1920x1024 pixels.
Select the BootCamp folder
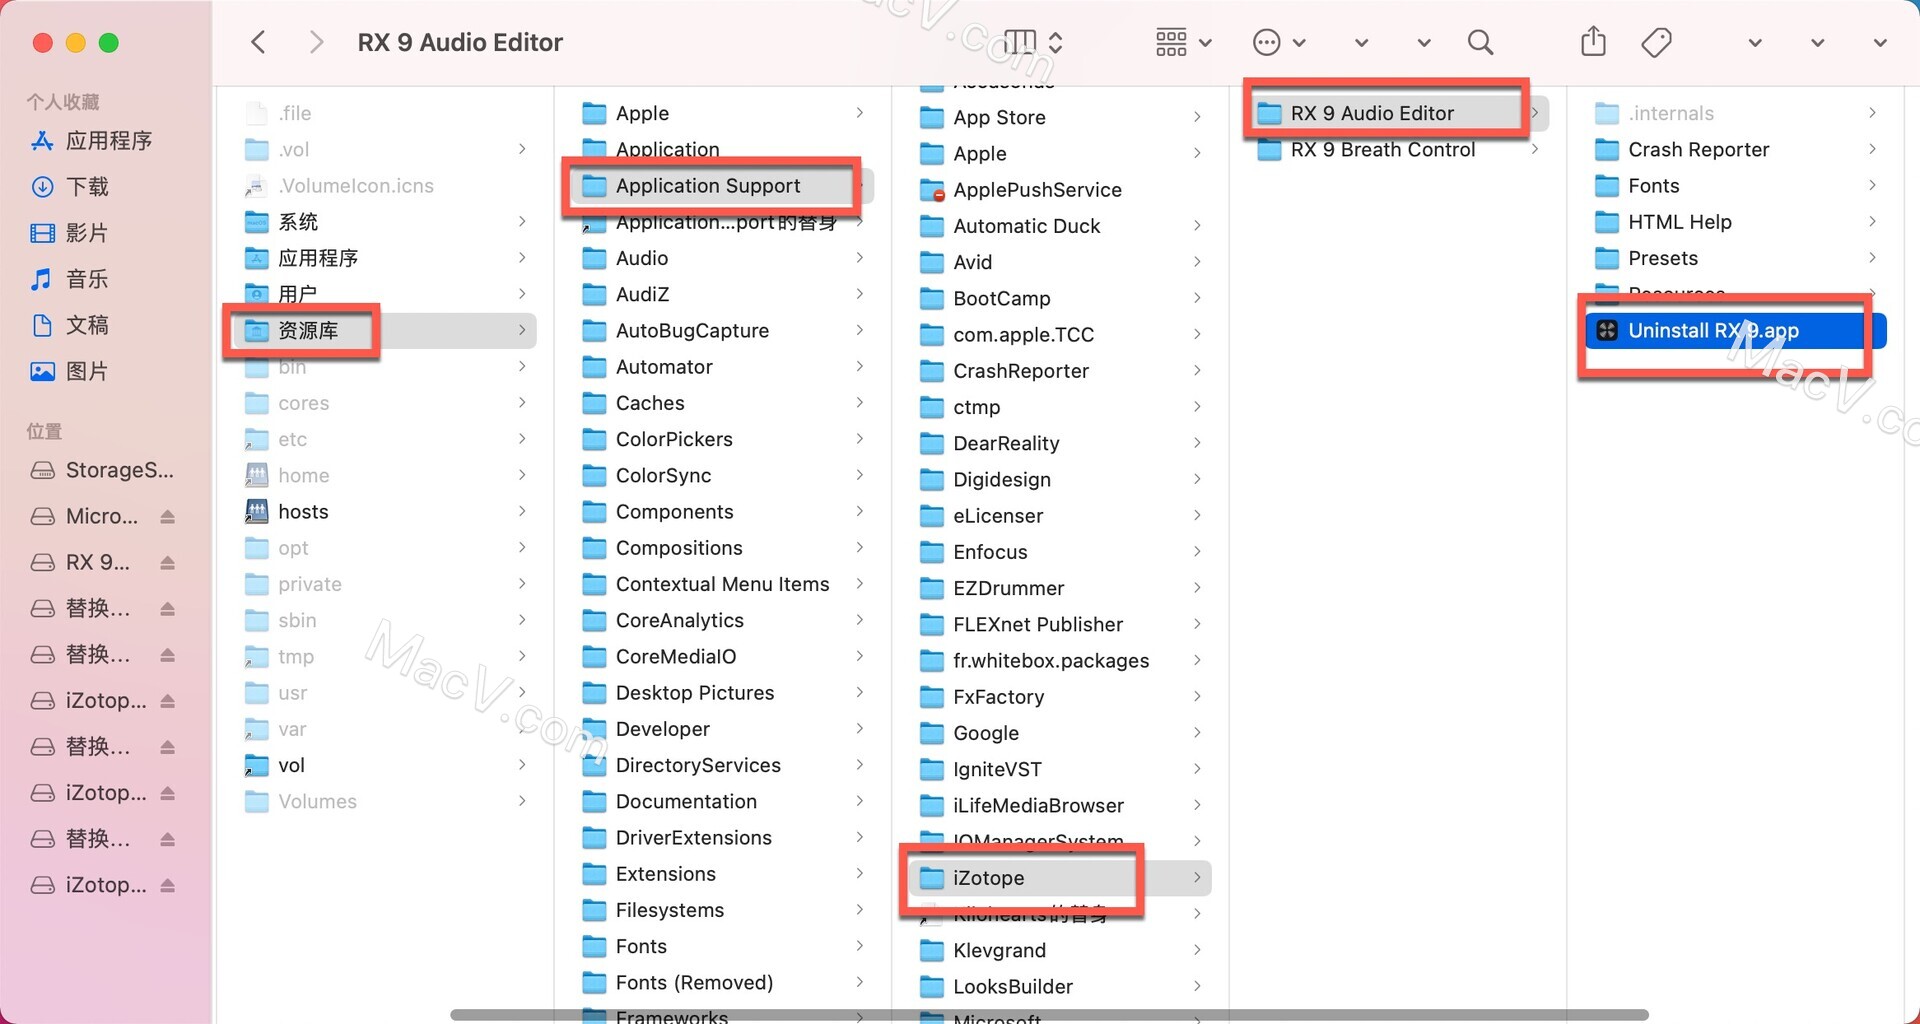(1060, 299)
